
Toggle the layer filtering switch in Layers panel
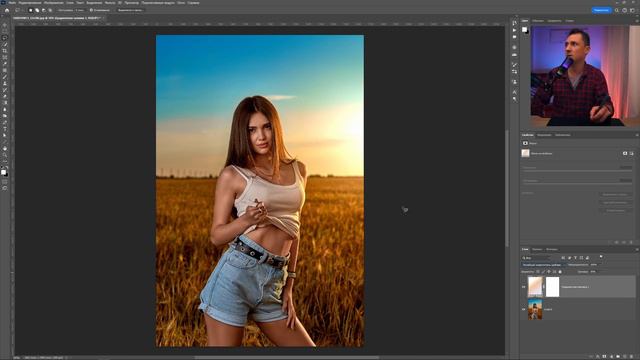(x=601, y=257)
